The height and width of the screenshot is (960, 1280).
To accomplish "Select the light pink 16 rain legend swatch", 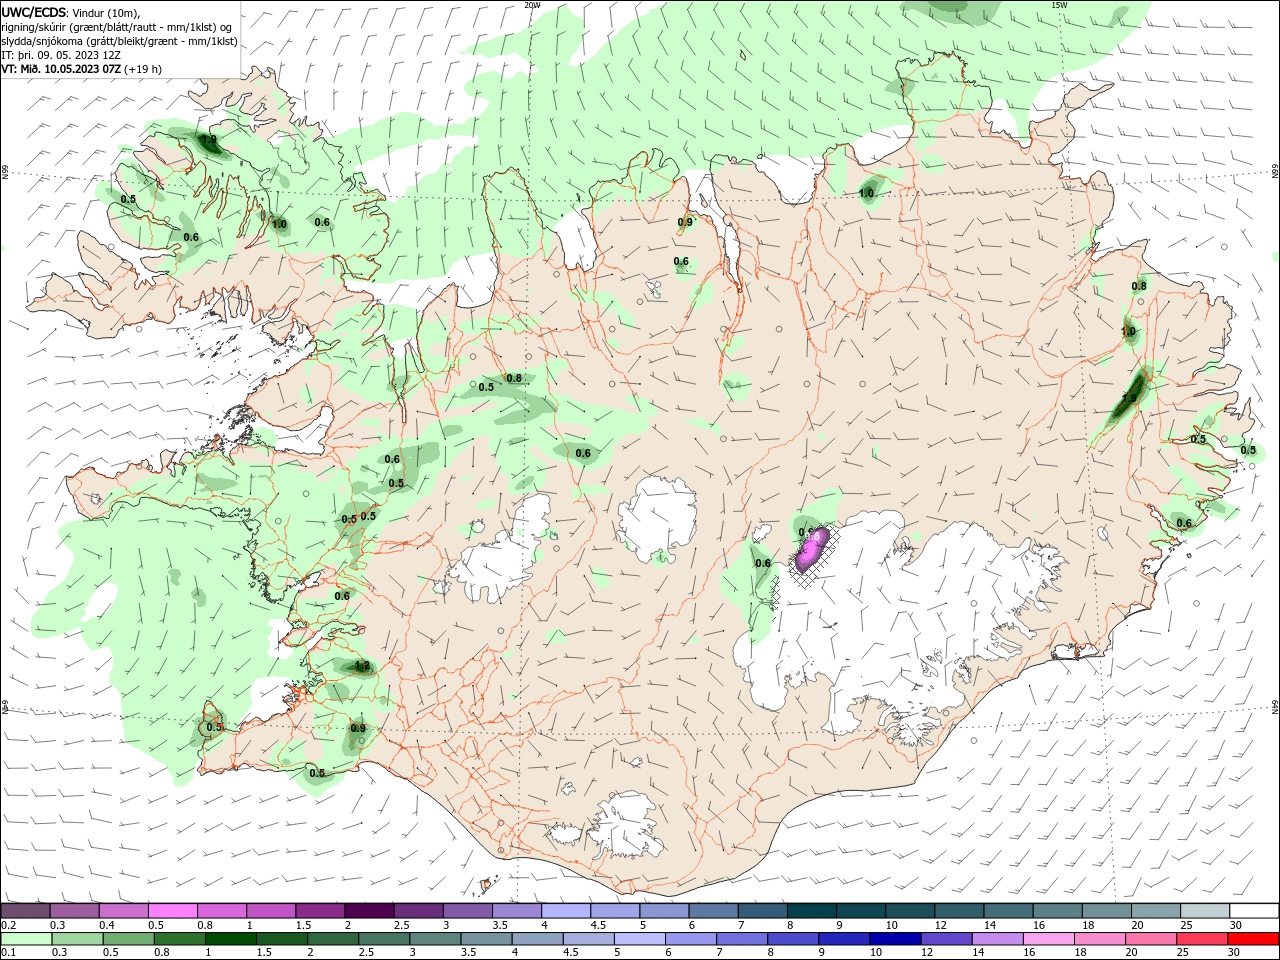I will [1049, 939].
